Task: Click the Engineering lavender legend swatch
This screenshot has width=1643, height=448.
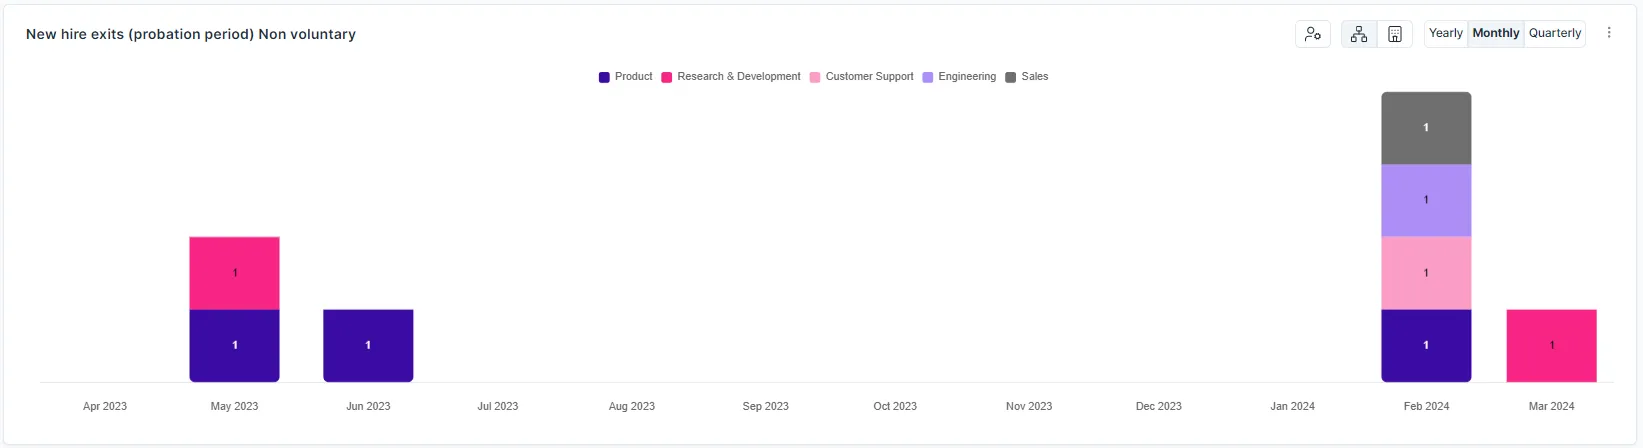Action: [928, 77]
